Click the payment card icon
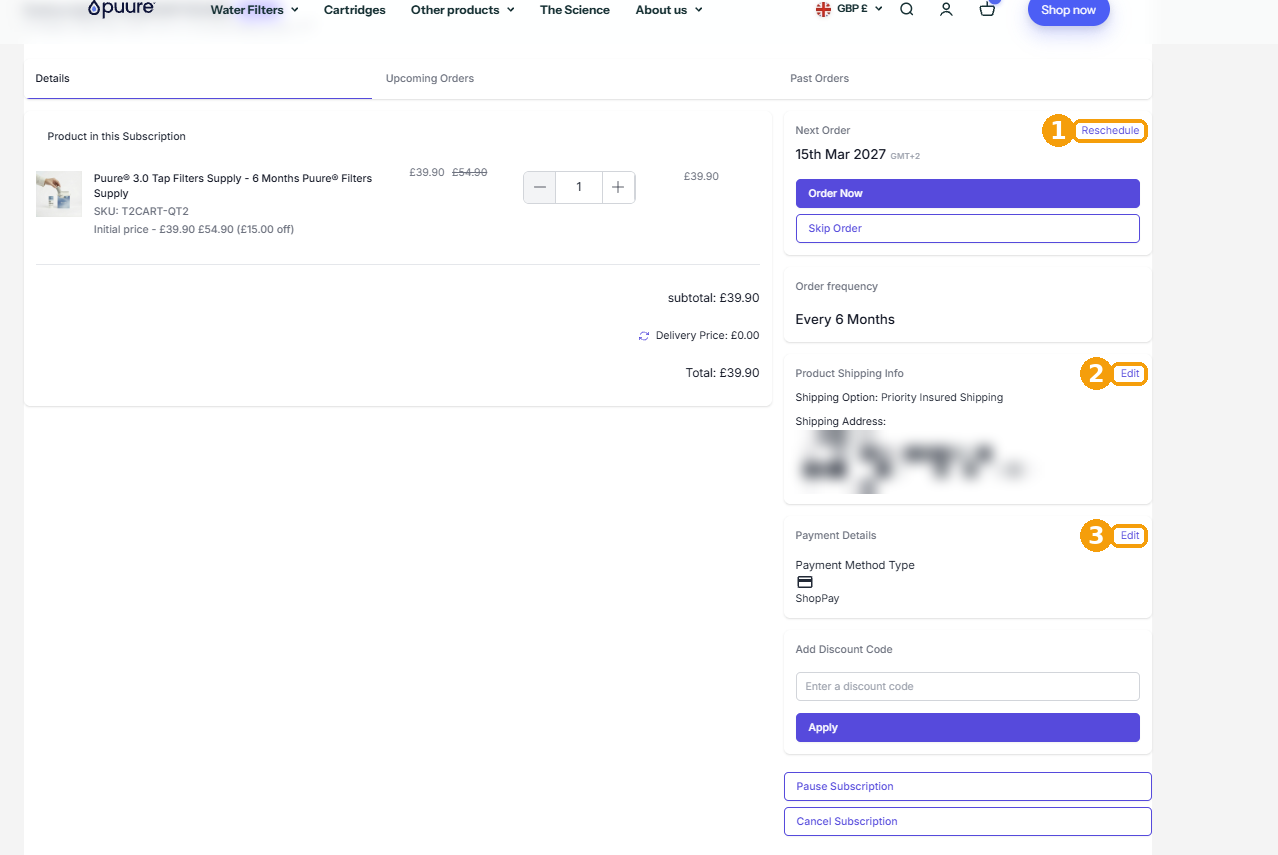Screen dimensions: 1278x855 (x=805, y=582)
